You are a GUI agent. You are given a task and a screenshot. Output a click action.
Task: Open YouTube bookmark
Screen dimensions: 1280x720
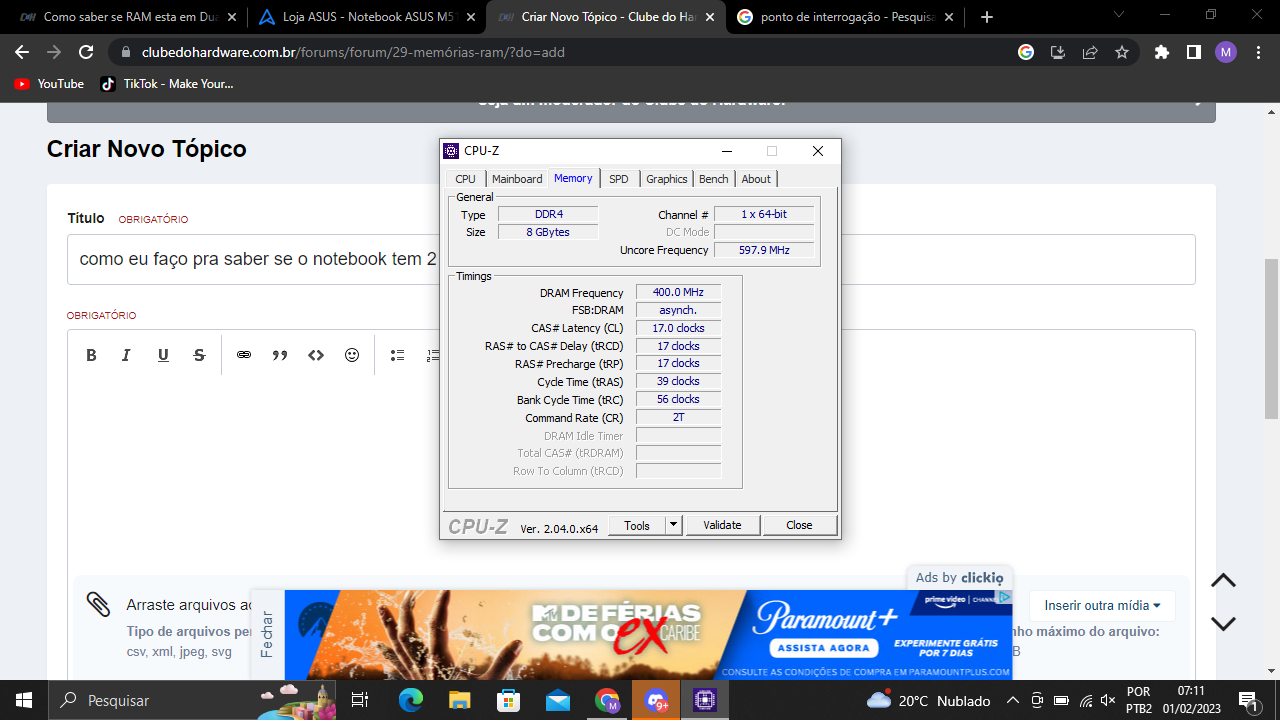(x=49, y=84)
